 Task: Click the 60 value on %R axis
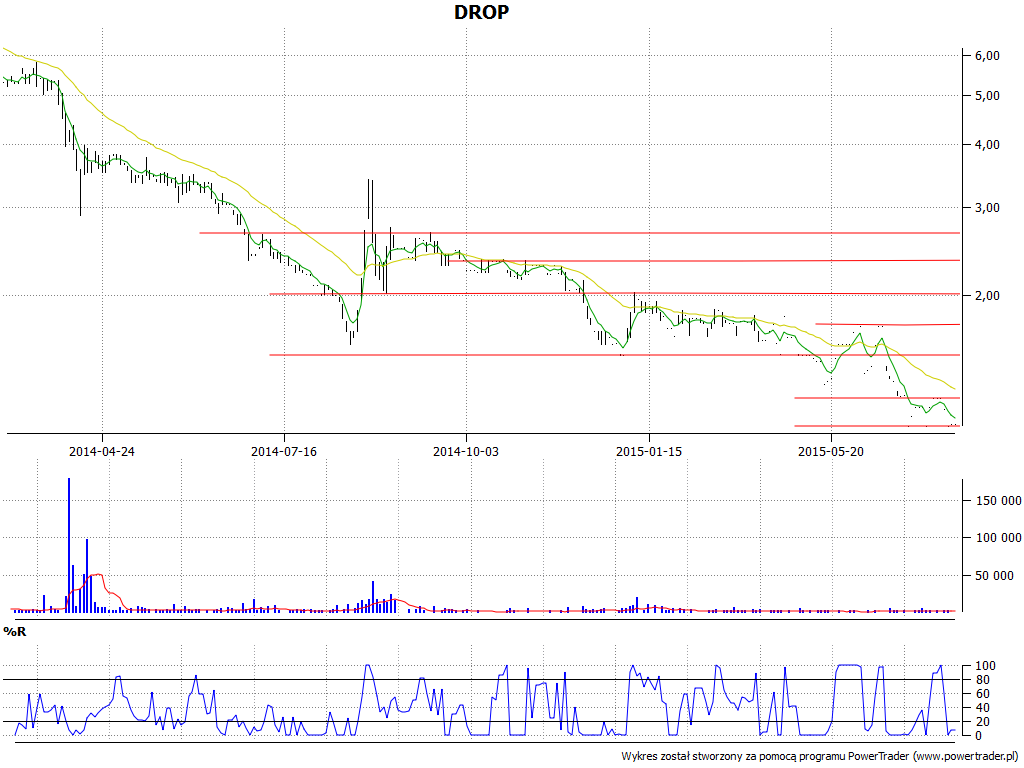985,694
